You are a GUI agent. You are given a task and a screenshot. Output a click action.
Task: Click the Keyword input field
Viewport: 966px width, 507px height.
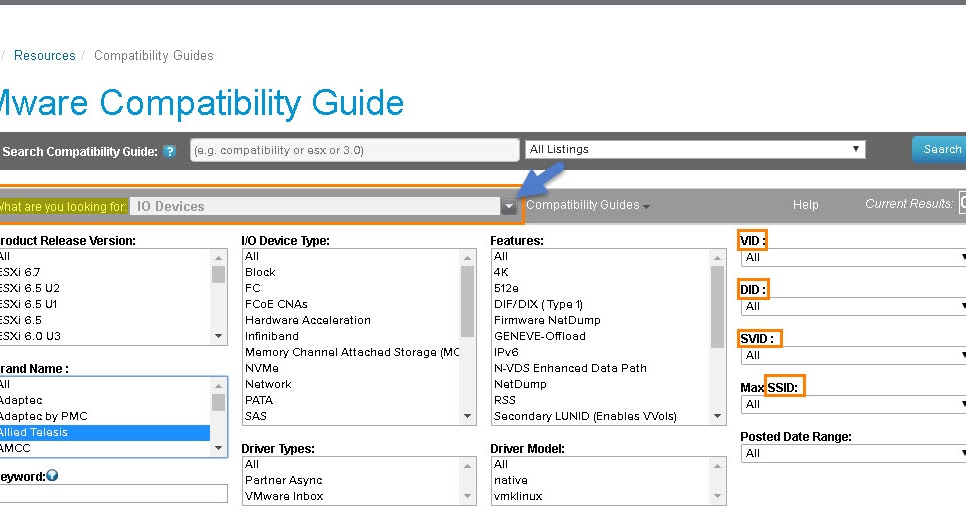(x=113, y=493)
